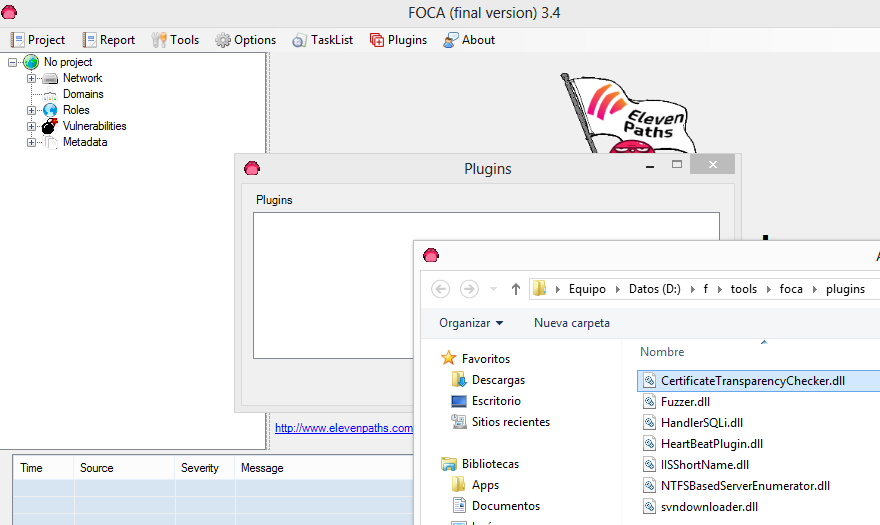Click Nueva carpeta button
The width and height of the screenshot is (880, 525).
572,323
